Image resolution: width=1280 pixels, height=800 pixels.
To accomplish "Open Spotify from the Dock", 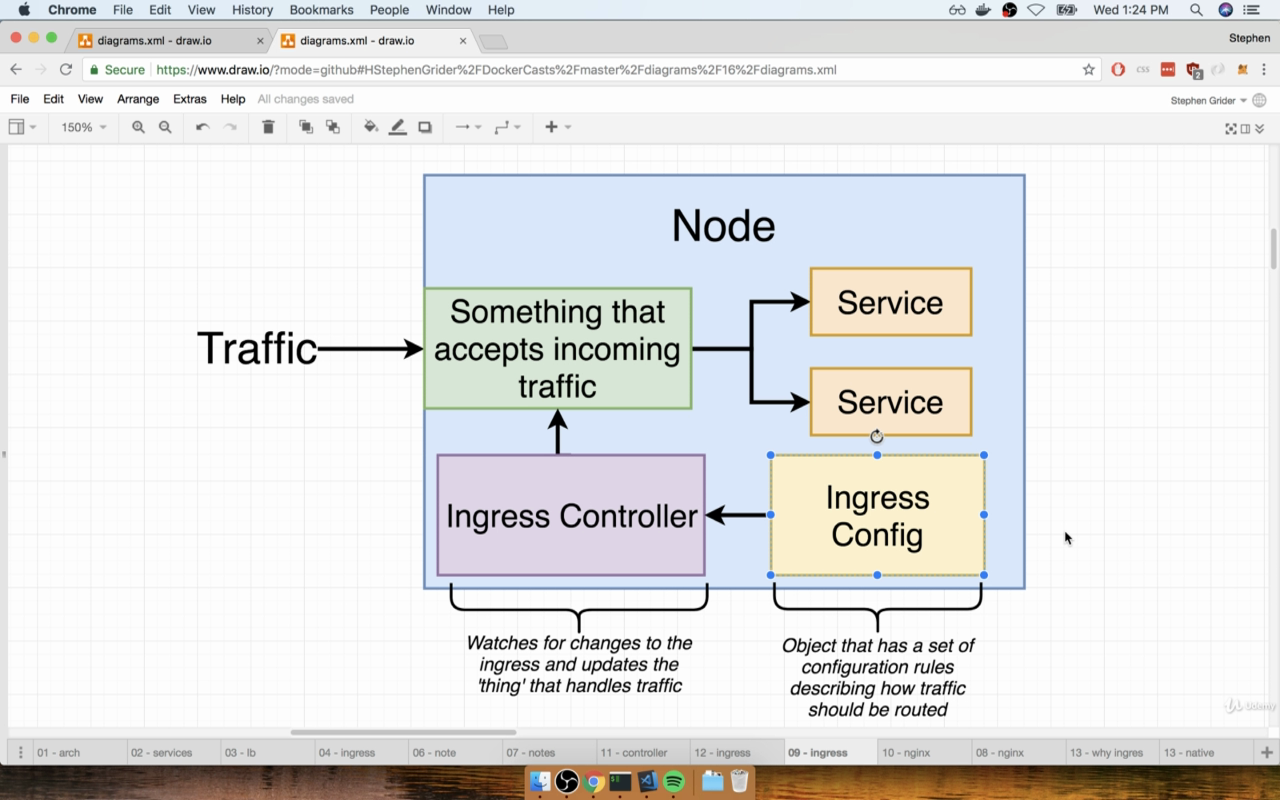I will point(673,781).
